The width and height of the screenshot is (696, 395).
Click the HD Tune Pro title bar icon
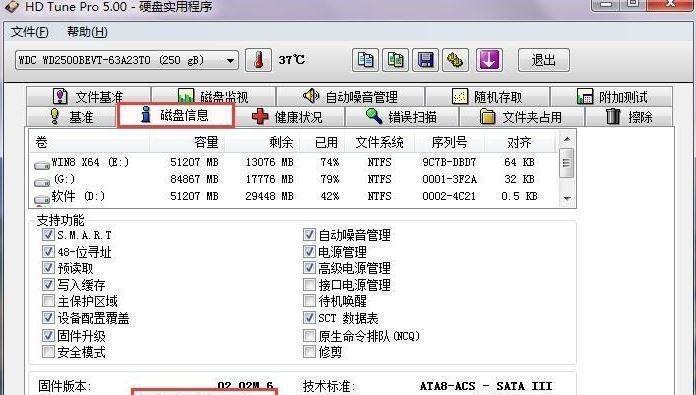point(12,5)
